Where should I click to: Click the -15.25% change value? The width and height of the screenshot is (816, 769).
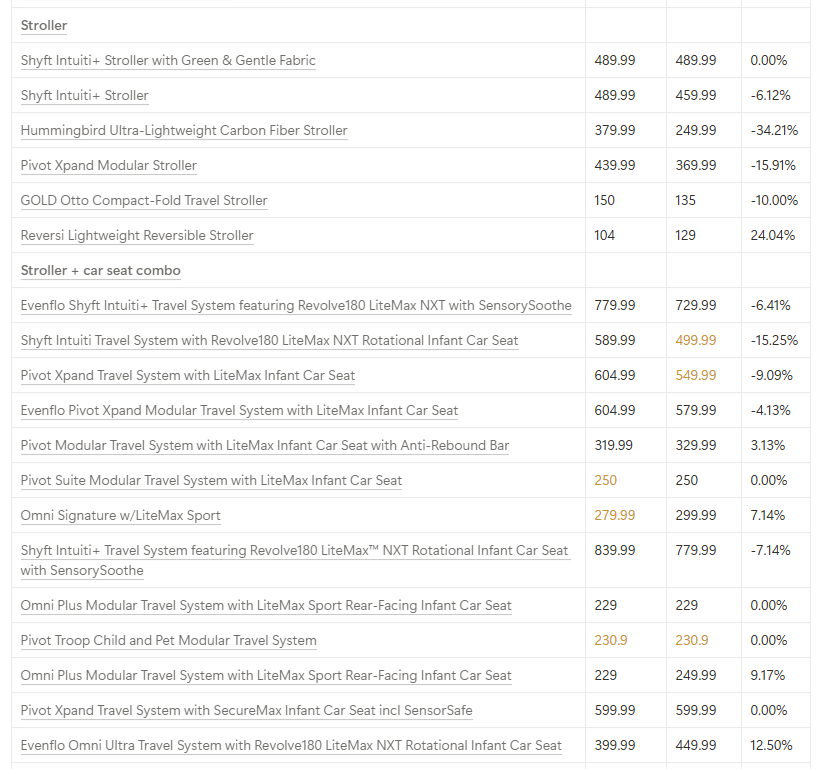pos(774,340)
